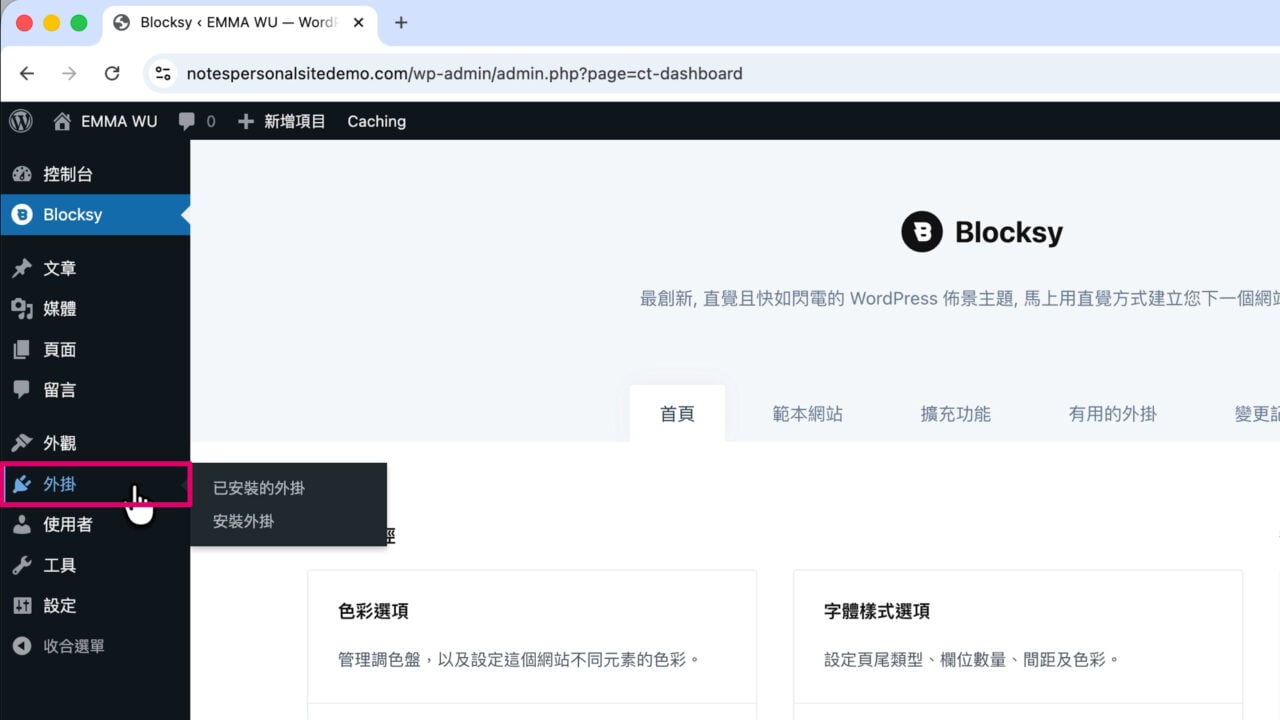This screenshot has height=720, width=1280.
Task: Click the 設定 settings sliders icon
Action: click(x=22, y=606)
